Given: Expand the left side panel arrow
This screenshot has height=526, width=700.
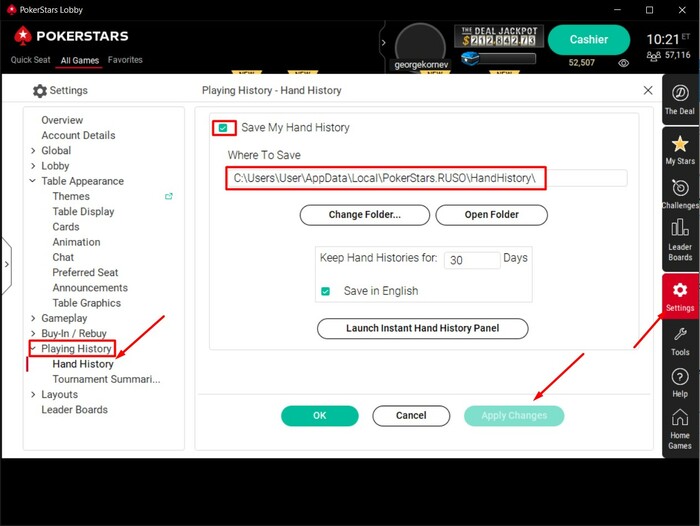Looking at the screenshot, I should tap(6, 264).
